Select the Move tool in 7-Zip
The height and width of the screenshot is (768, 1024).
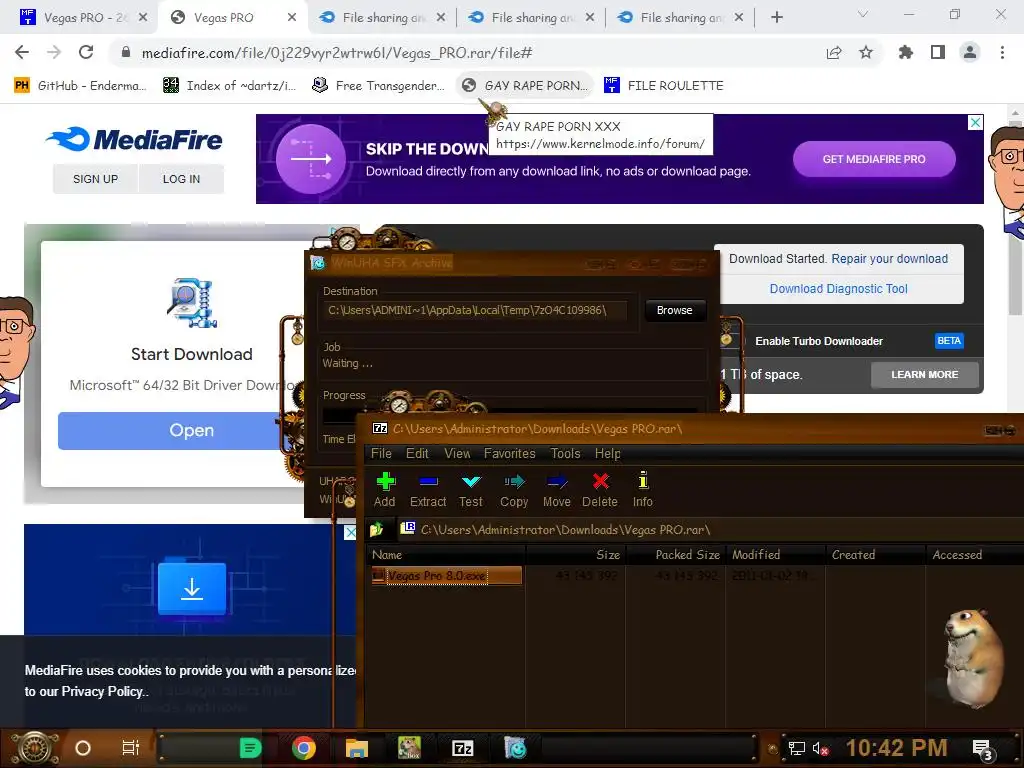click(556, 490)
